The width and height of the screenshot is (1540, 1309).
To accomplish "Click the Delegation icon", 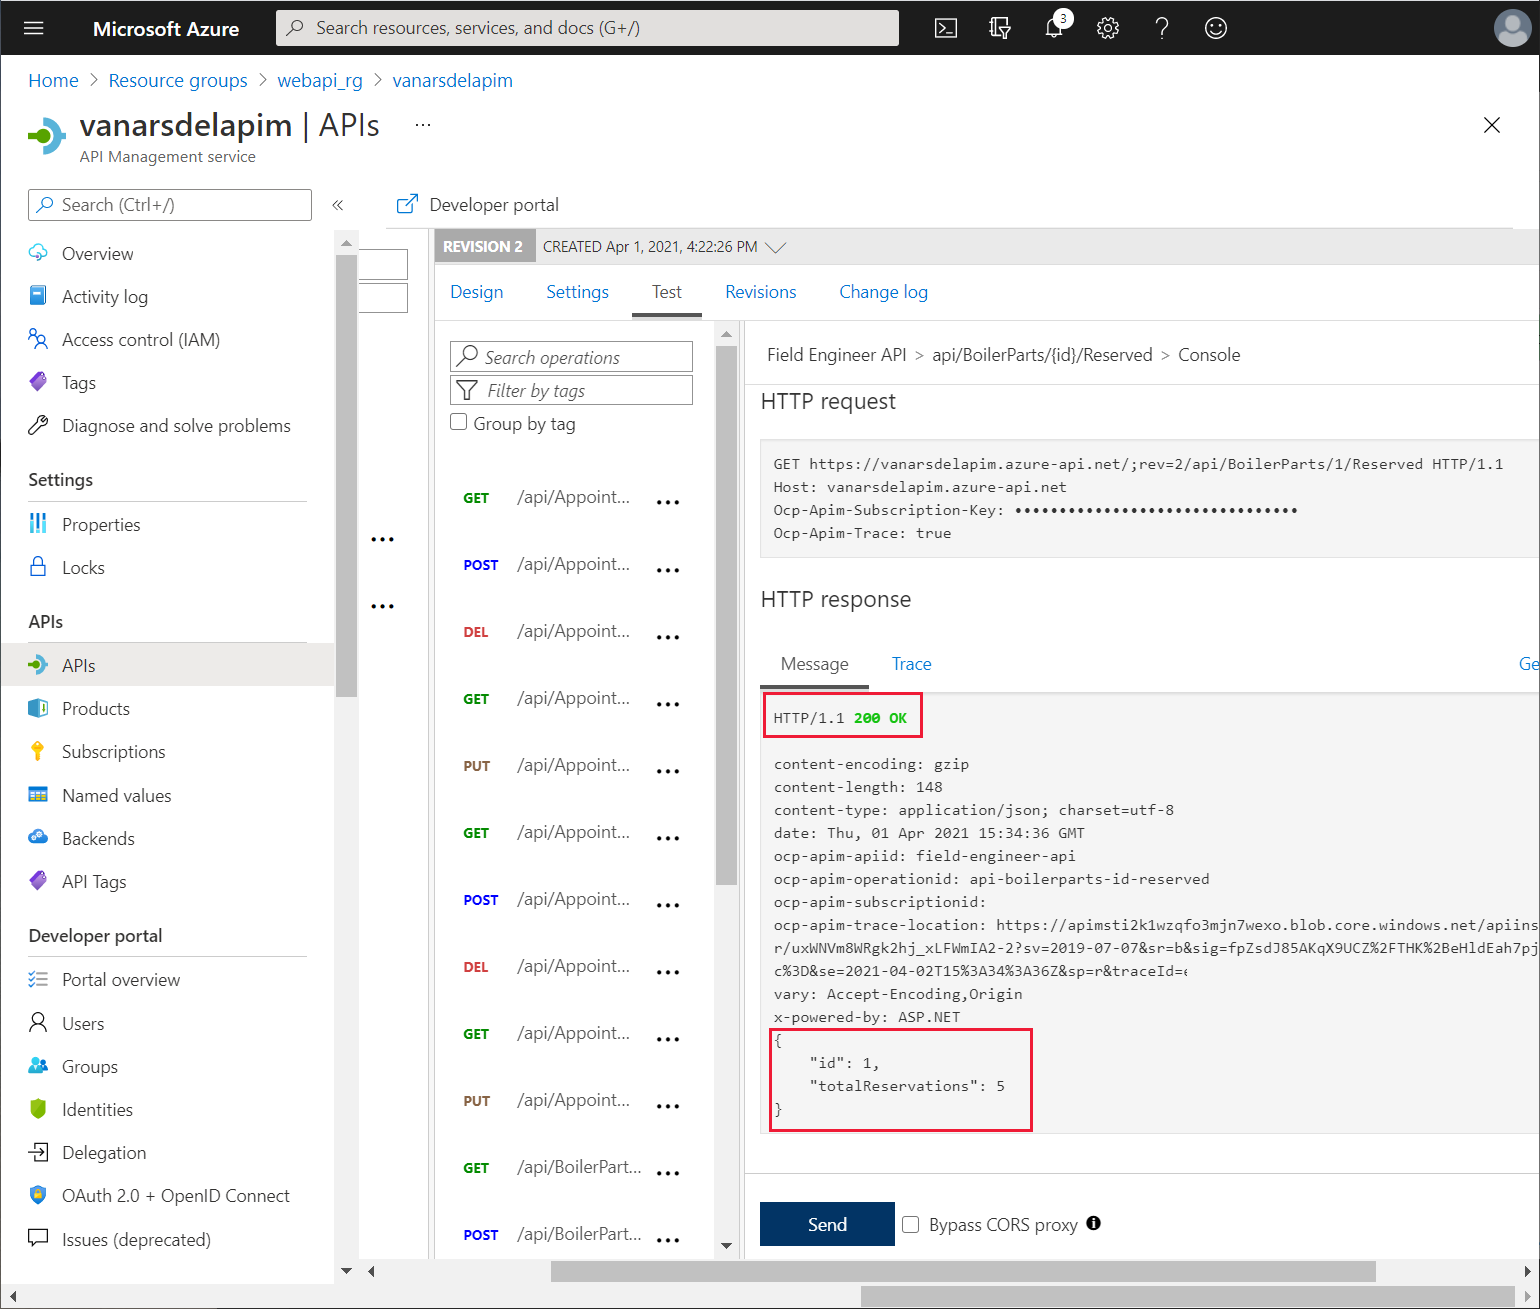I will coord(38,1152).
